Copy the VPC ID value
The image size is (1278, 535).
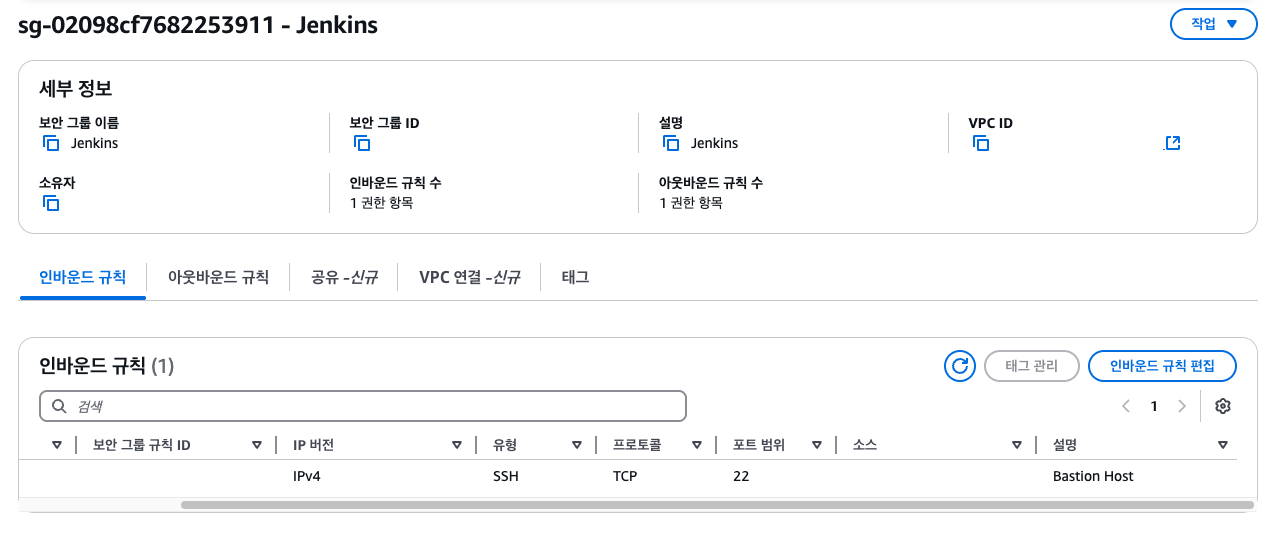coord(981,143)
